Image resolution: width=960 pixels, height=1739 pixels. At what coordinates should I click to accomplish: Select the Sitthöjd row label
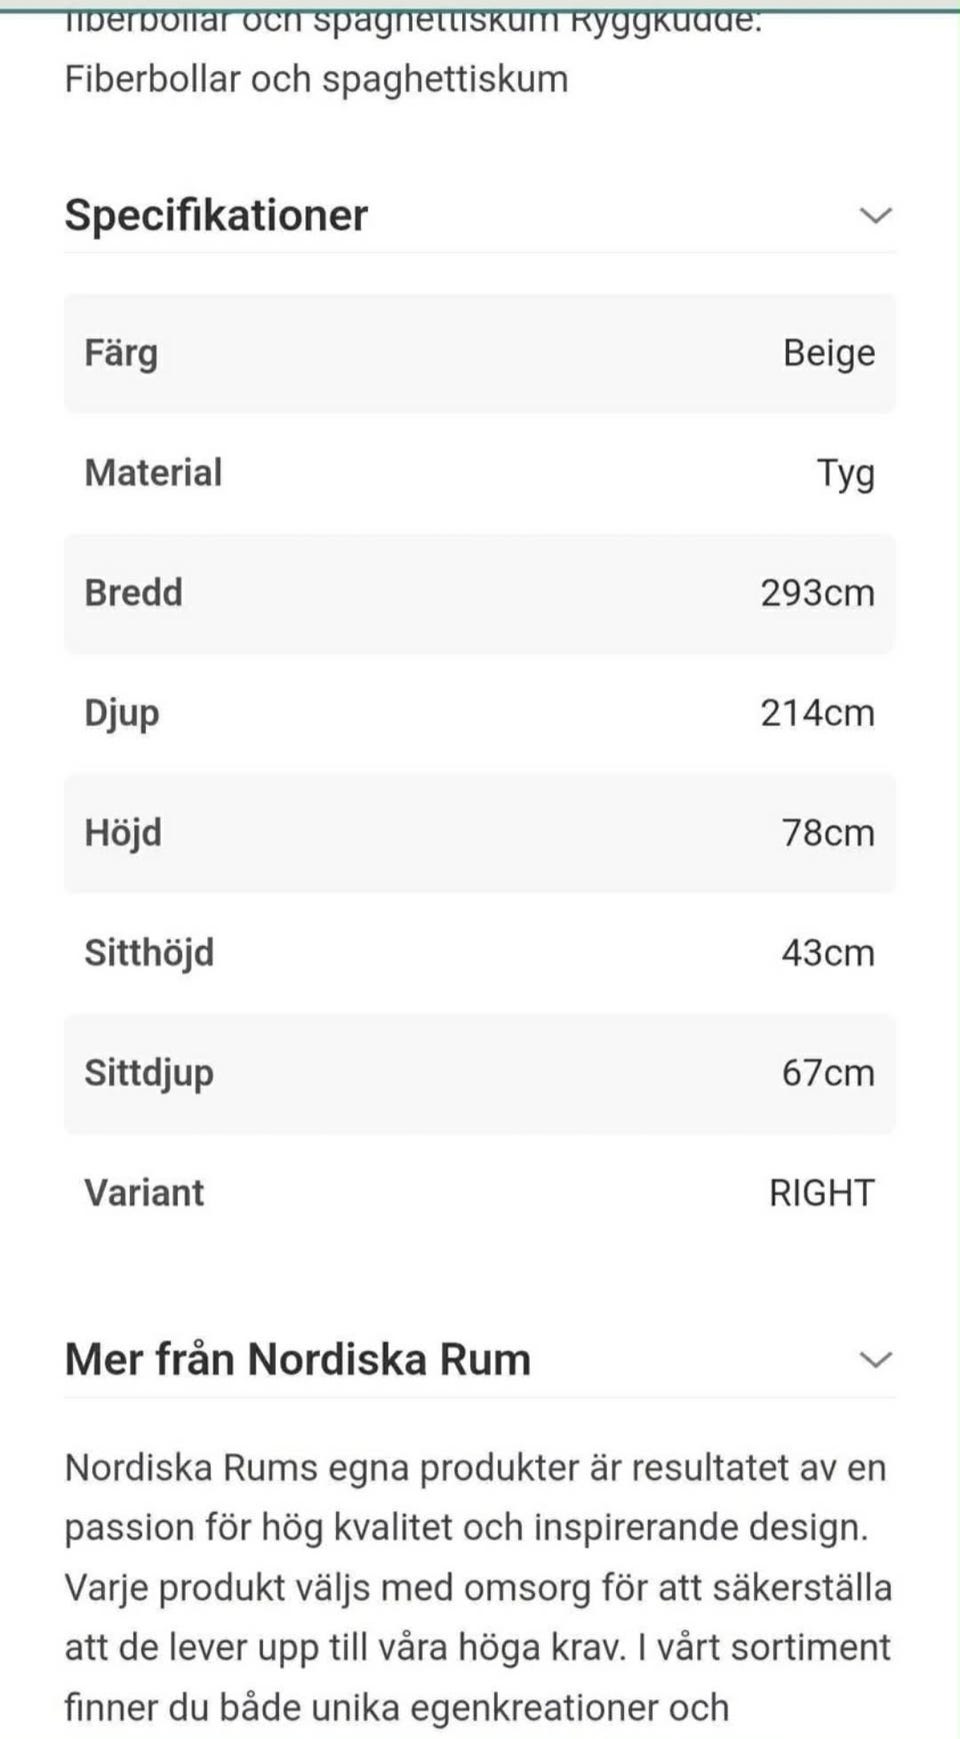tap(149, 953)
